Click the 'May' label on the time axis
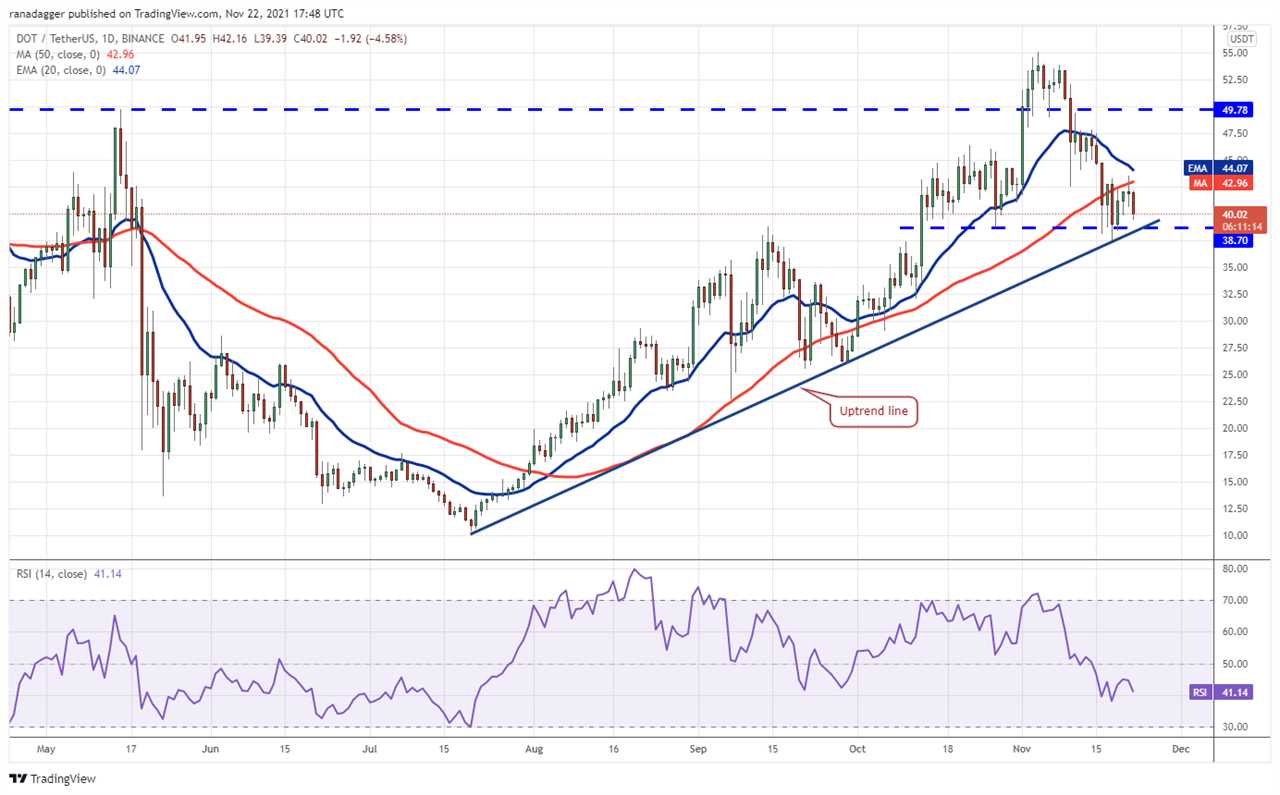The width and height of the screenshot is (1280, 795). (47, 747)
